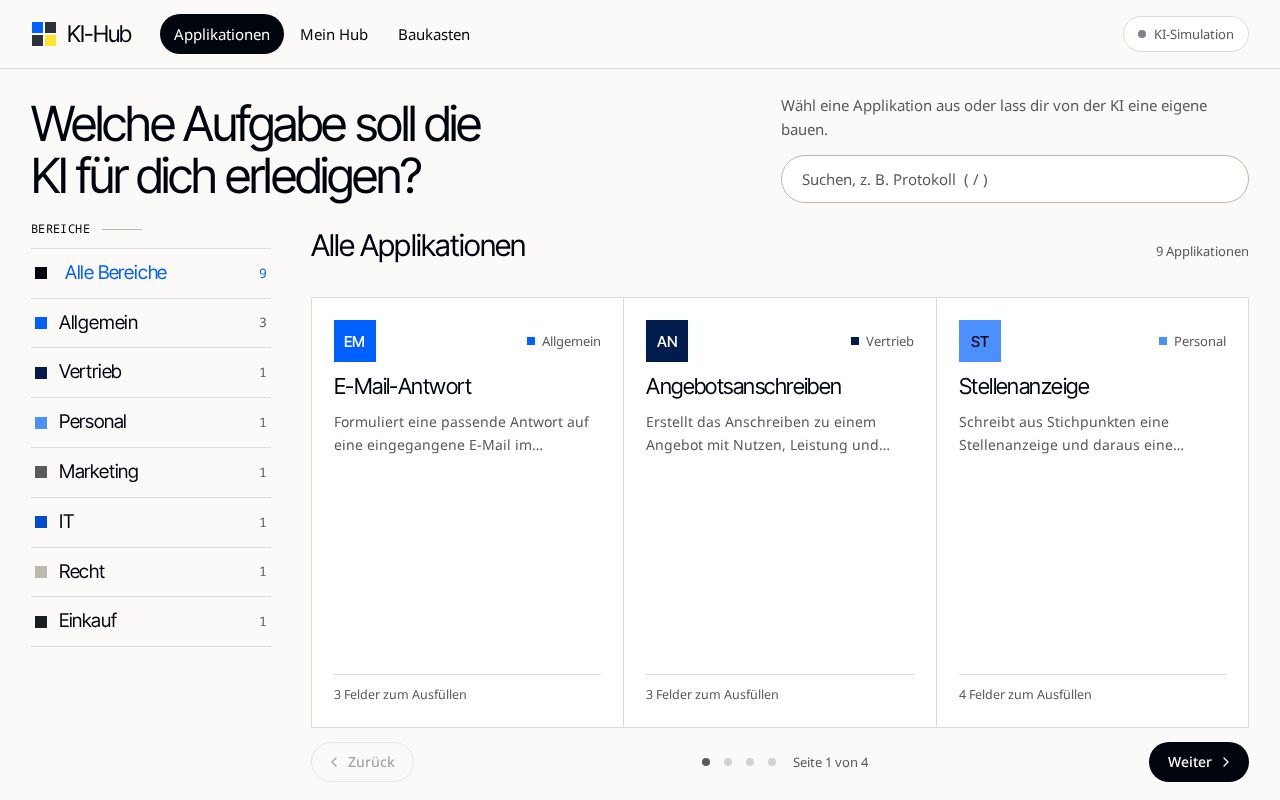This screenshot has width=1280, height=800.
Task: Open the E-Mail-Antwort application title
Action: click(x=402, y=386)
